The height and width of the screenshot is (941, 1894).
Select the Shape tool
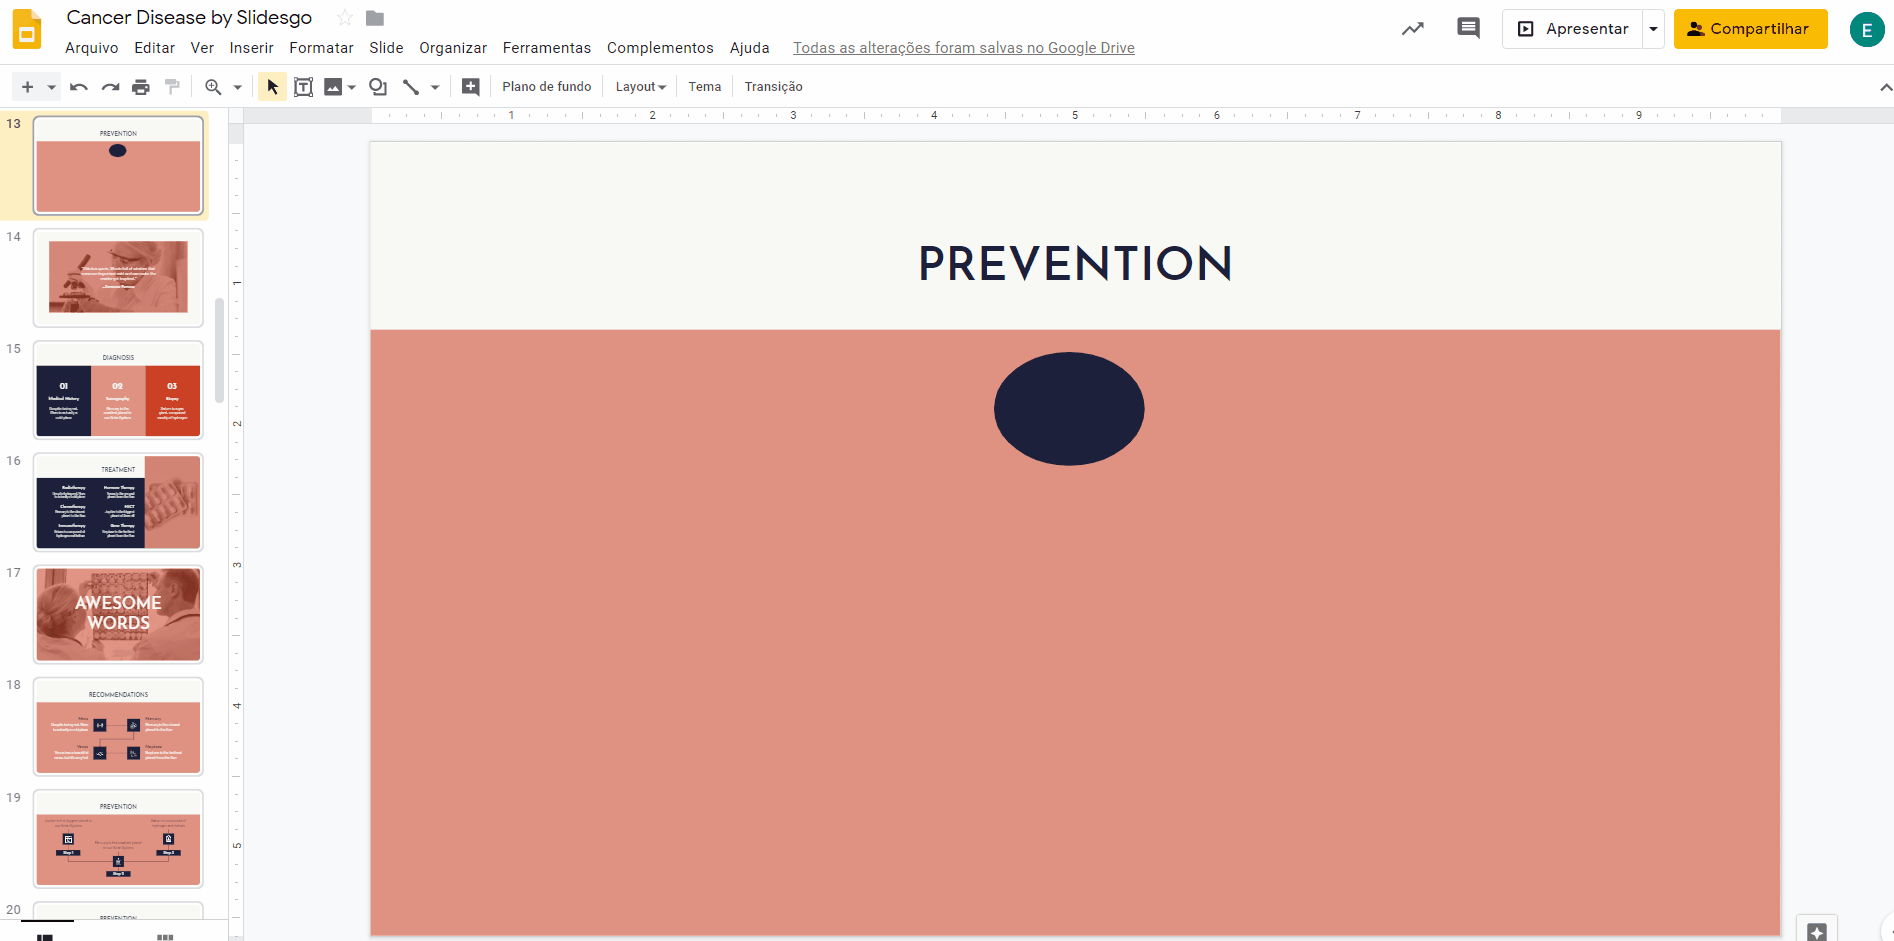point(378,87)
